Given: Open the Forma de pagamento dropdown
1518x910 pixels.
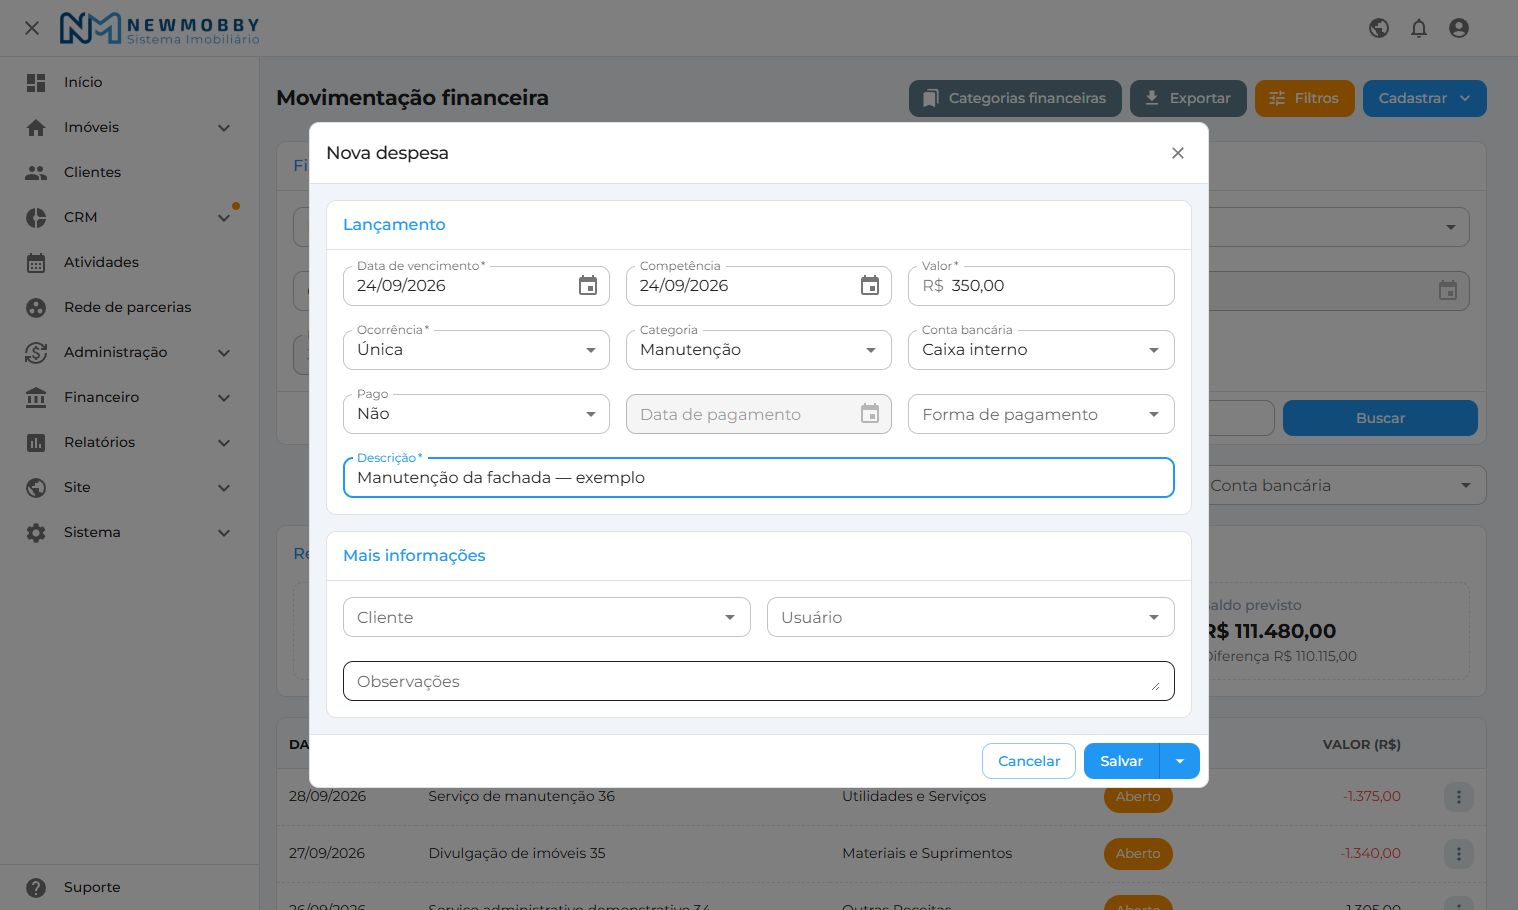Looking at the screenshot, I should [1041, 414].
